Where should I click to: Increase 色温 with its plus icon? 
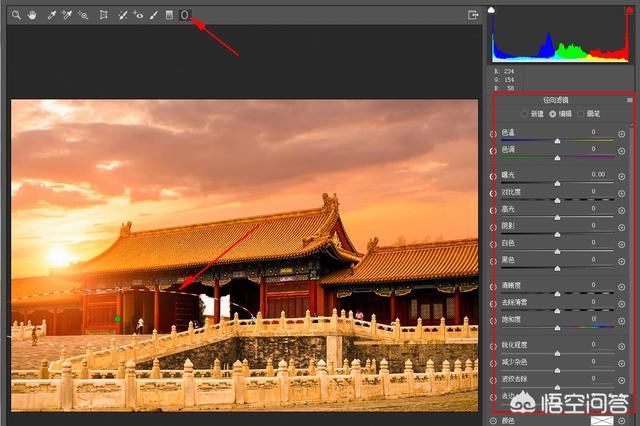coord(621,134)
